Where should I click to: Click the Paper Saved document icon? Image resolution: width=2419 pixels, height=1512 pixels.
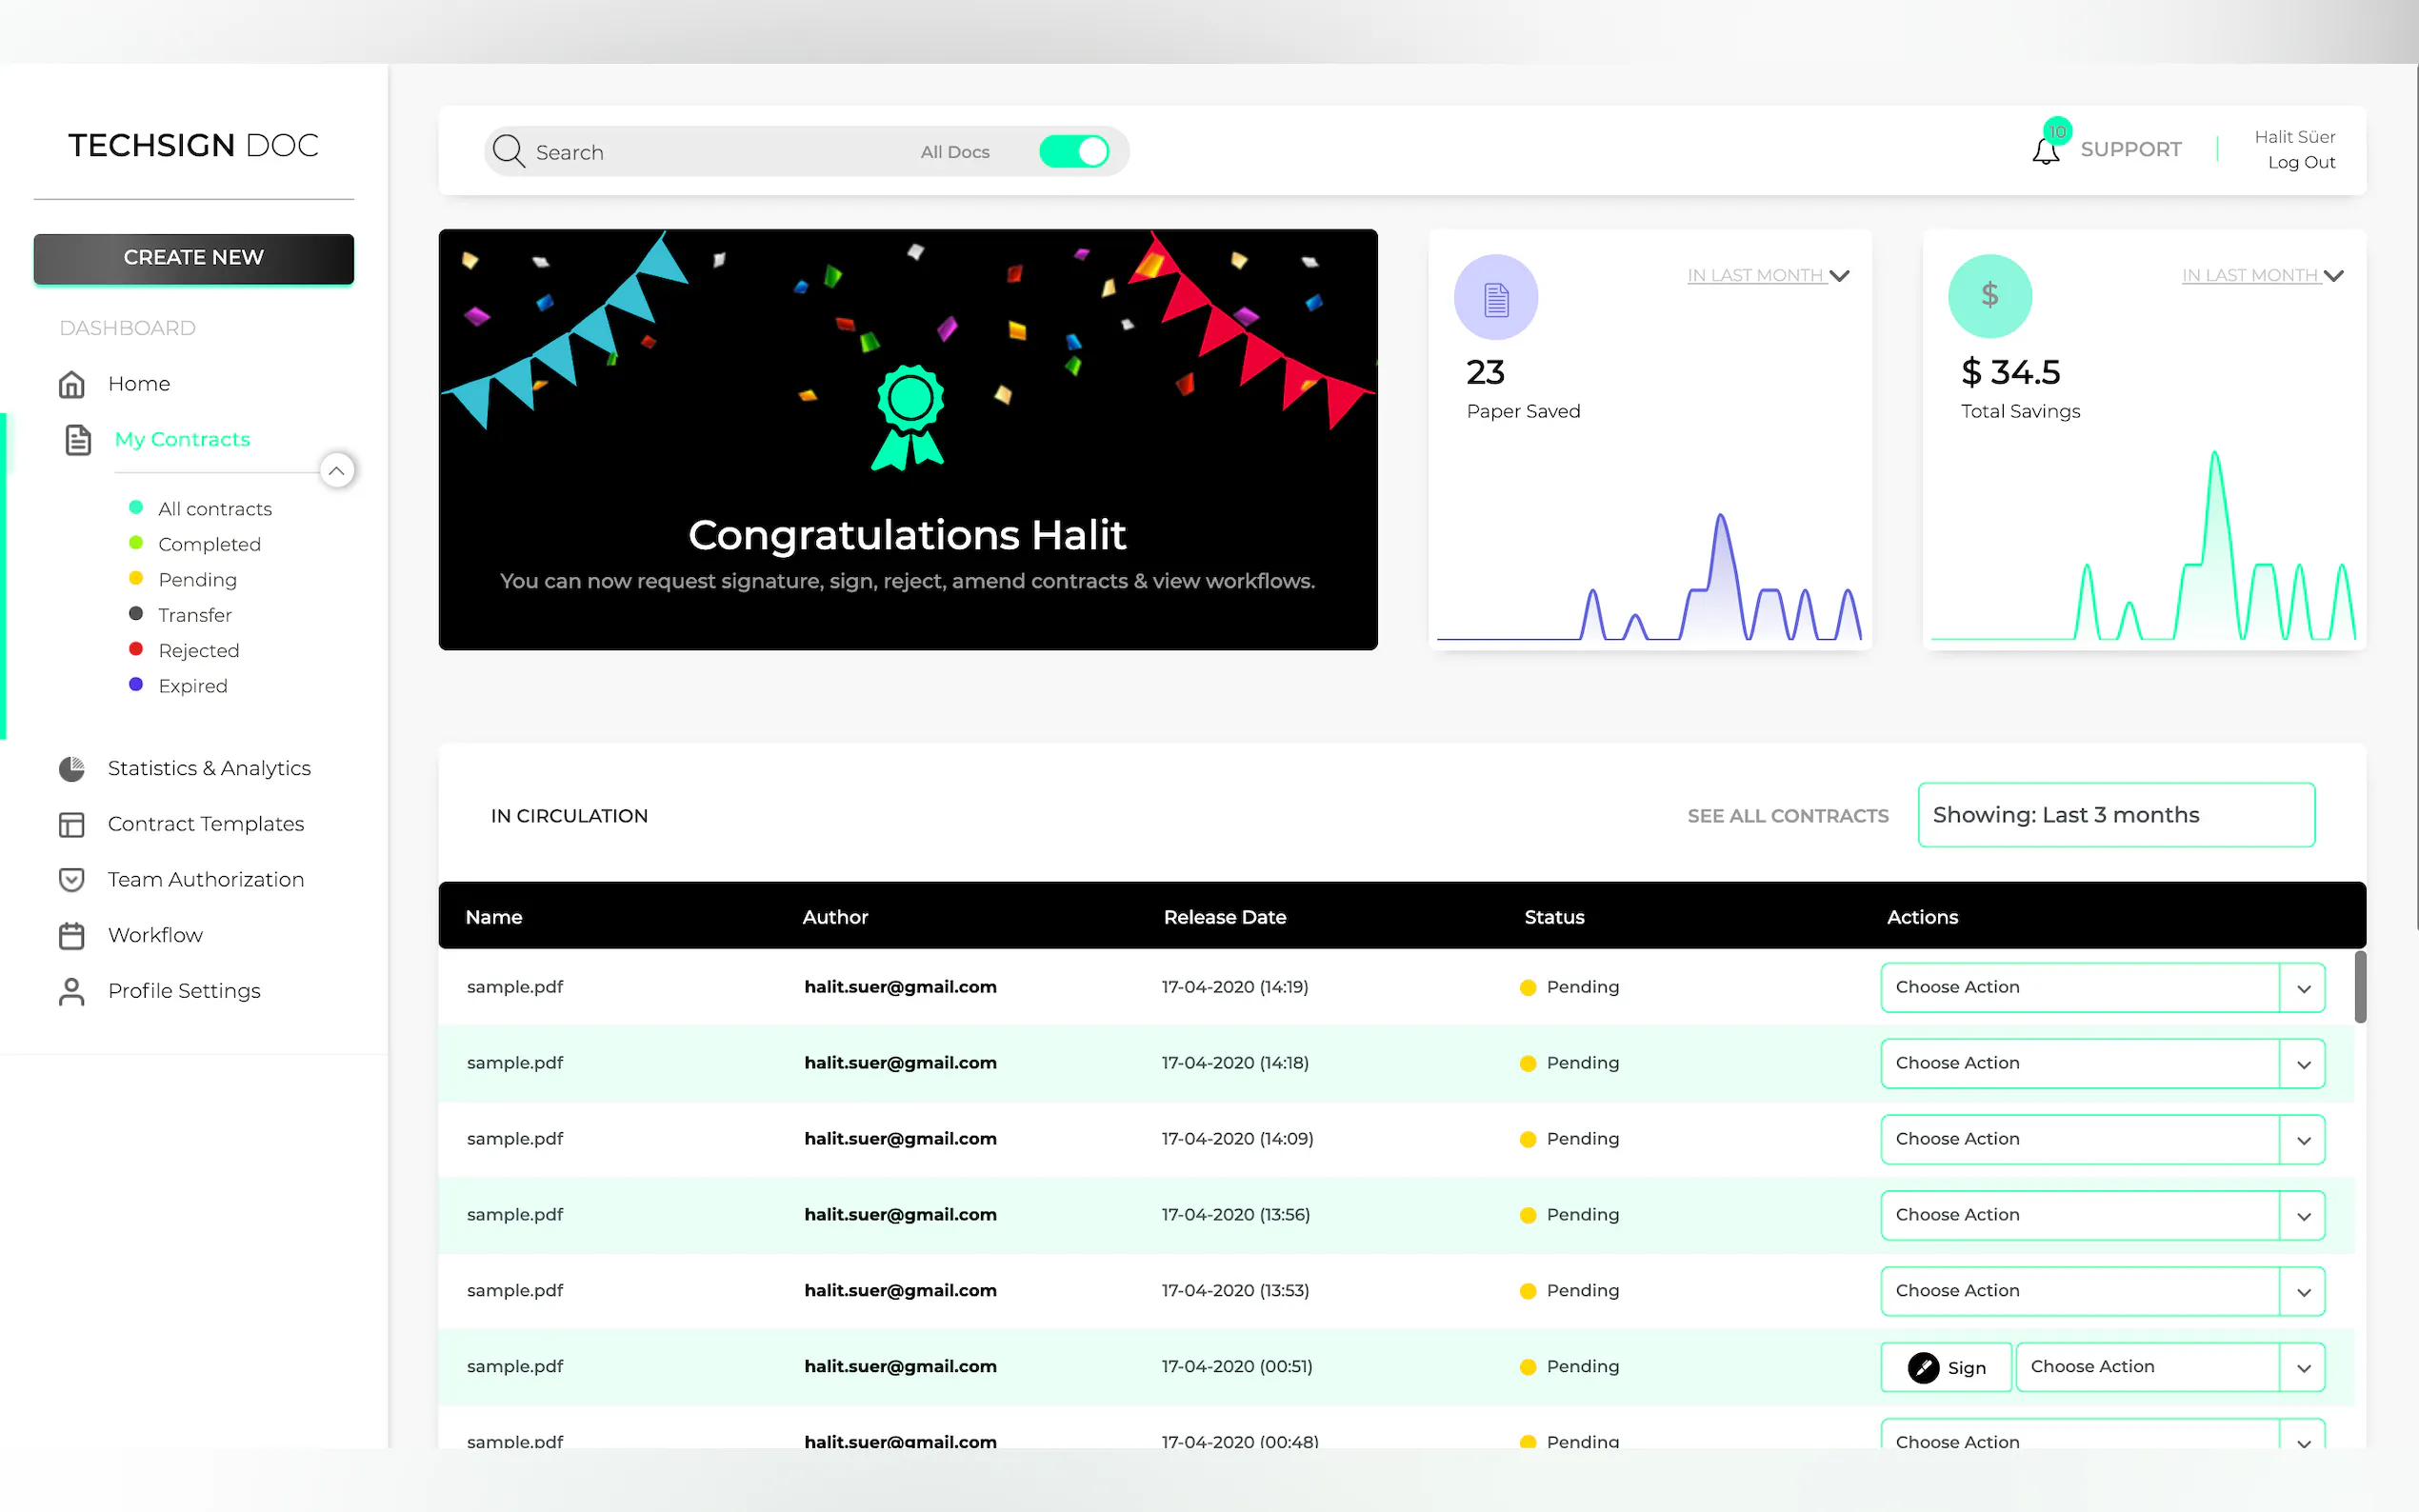pos(1495,298)
